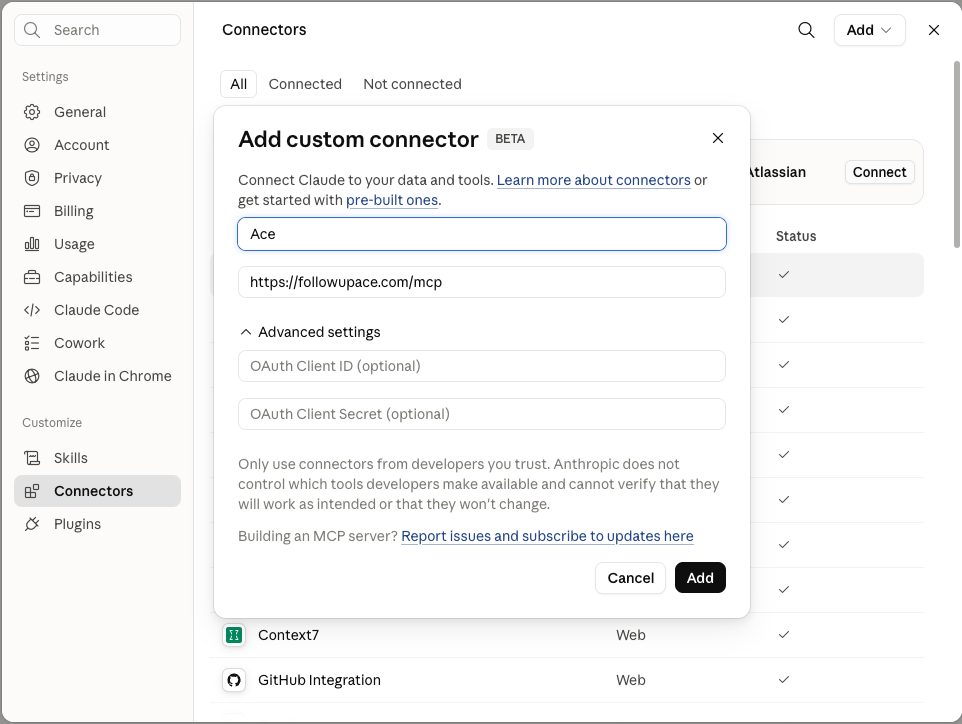
Task: Click Cancel in the dialog
Action: (630, 578)
